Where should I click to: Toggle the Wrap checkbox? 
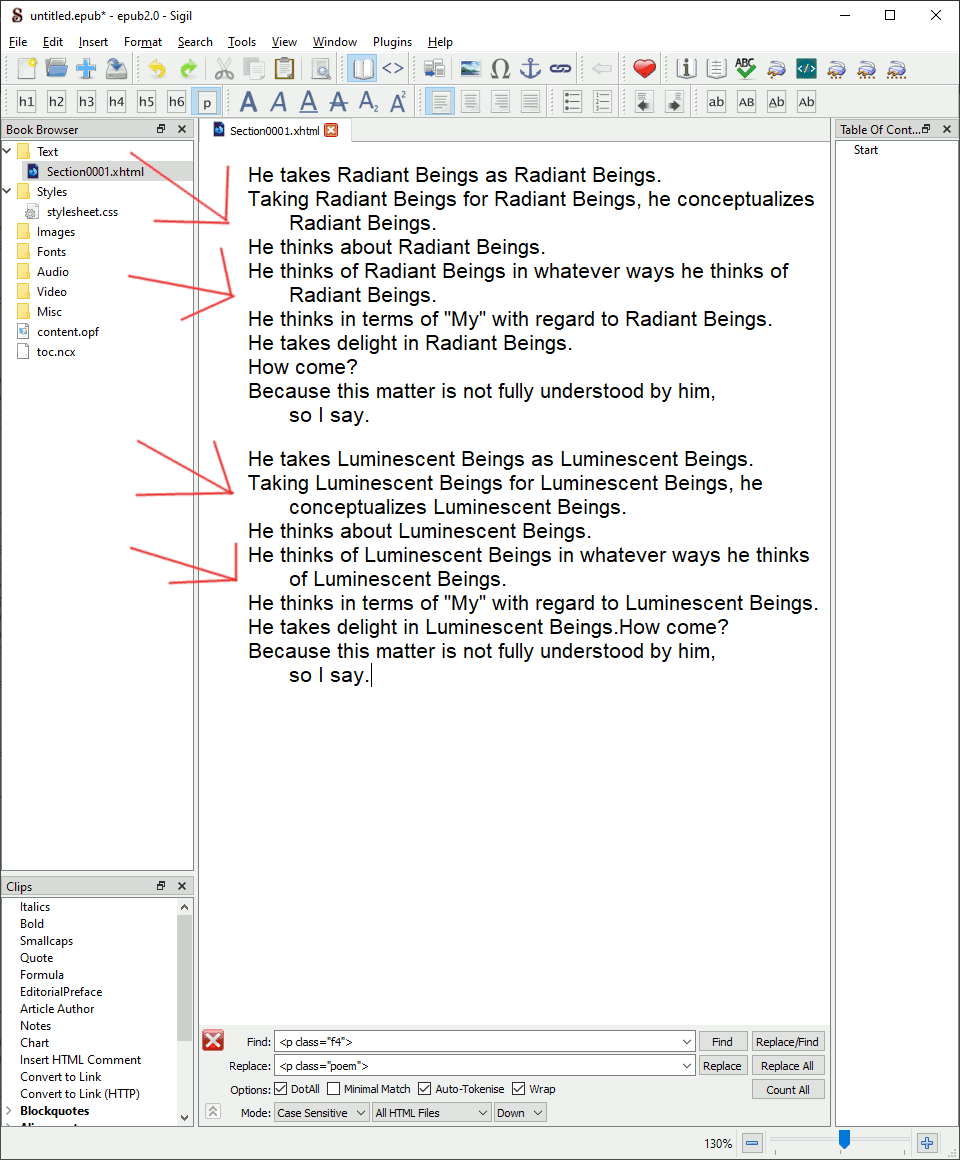[x=518, y=1089]
